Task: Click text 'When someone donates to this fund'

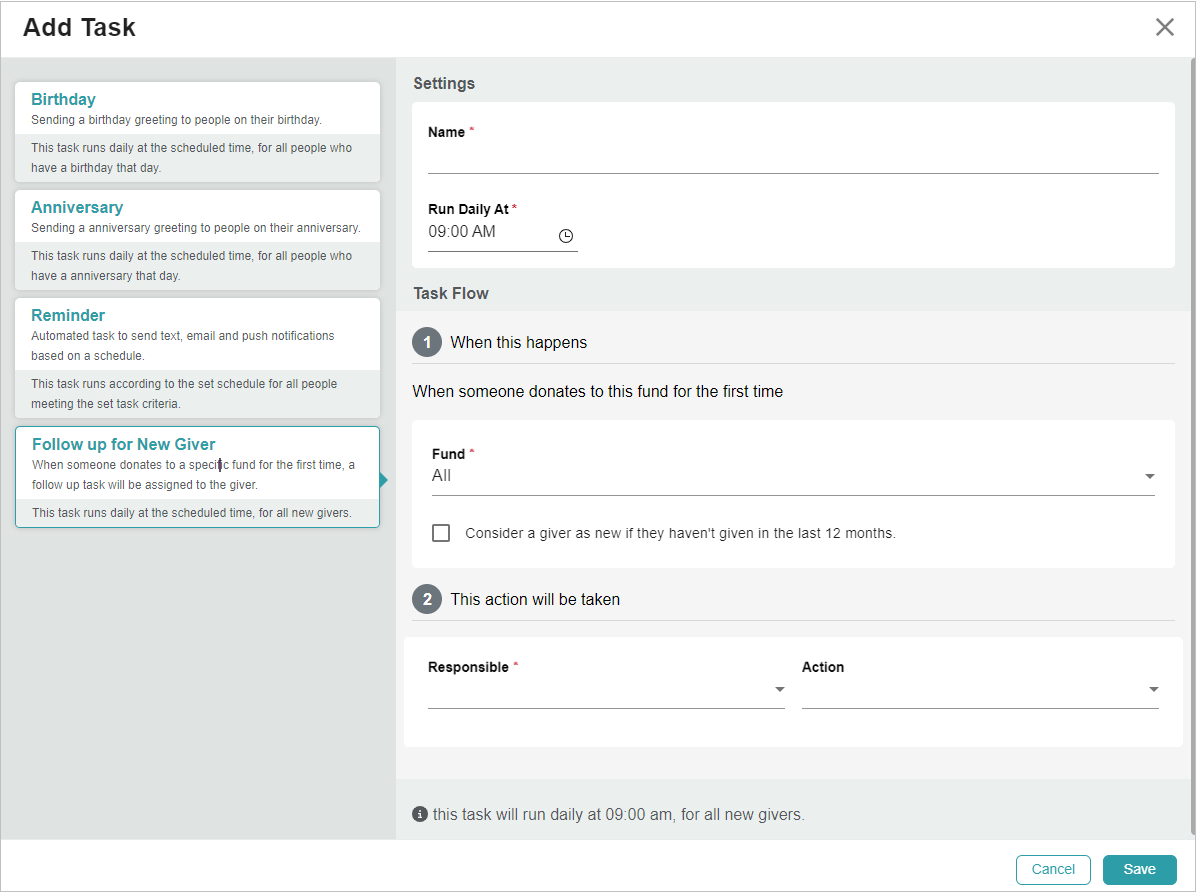Action: click(597, 391)
